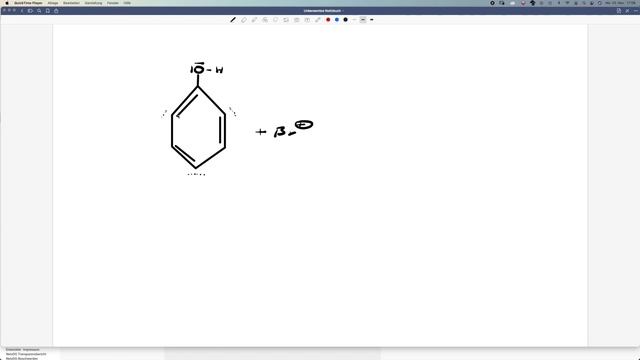Choose the red pen color
Image resolution: width=640 pixels, height=360 pixels.
328,20
